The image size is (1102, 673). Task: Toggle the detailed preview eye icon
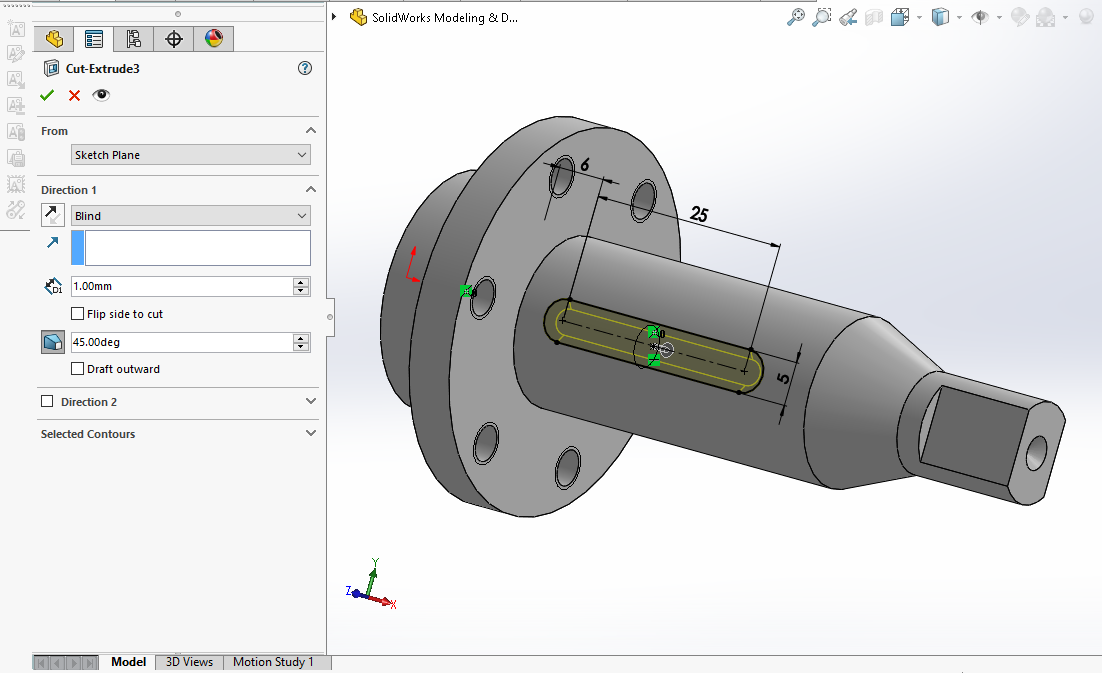(101, 95)
